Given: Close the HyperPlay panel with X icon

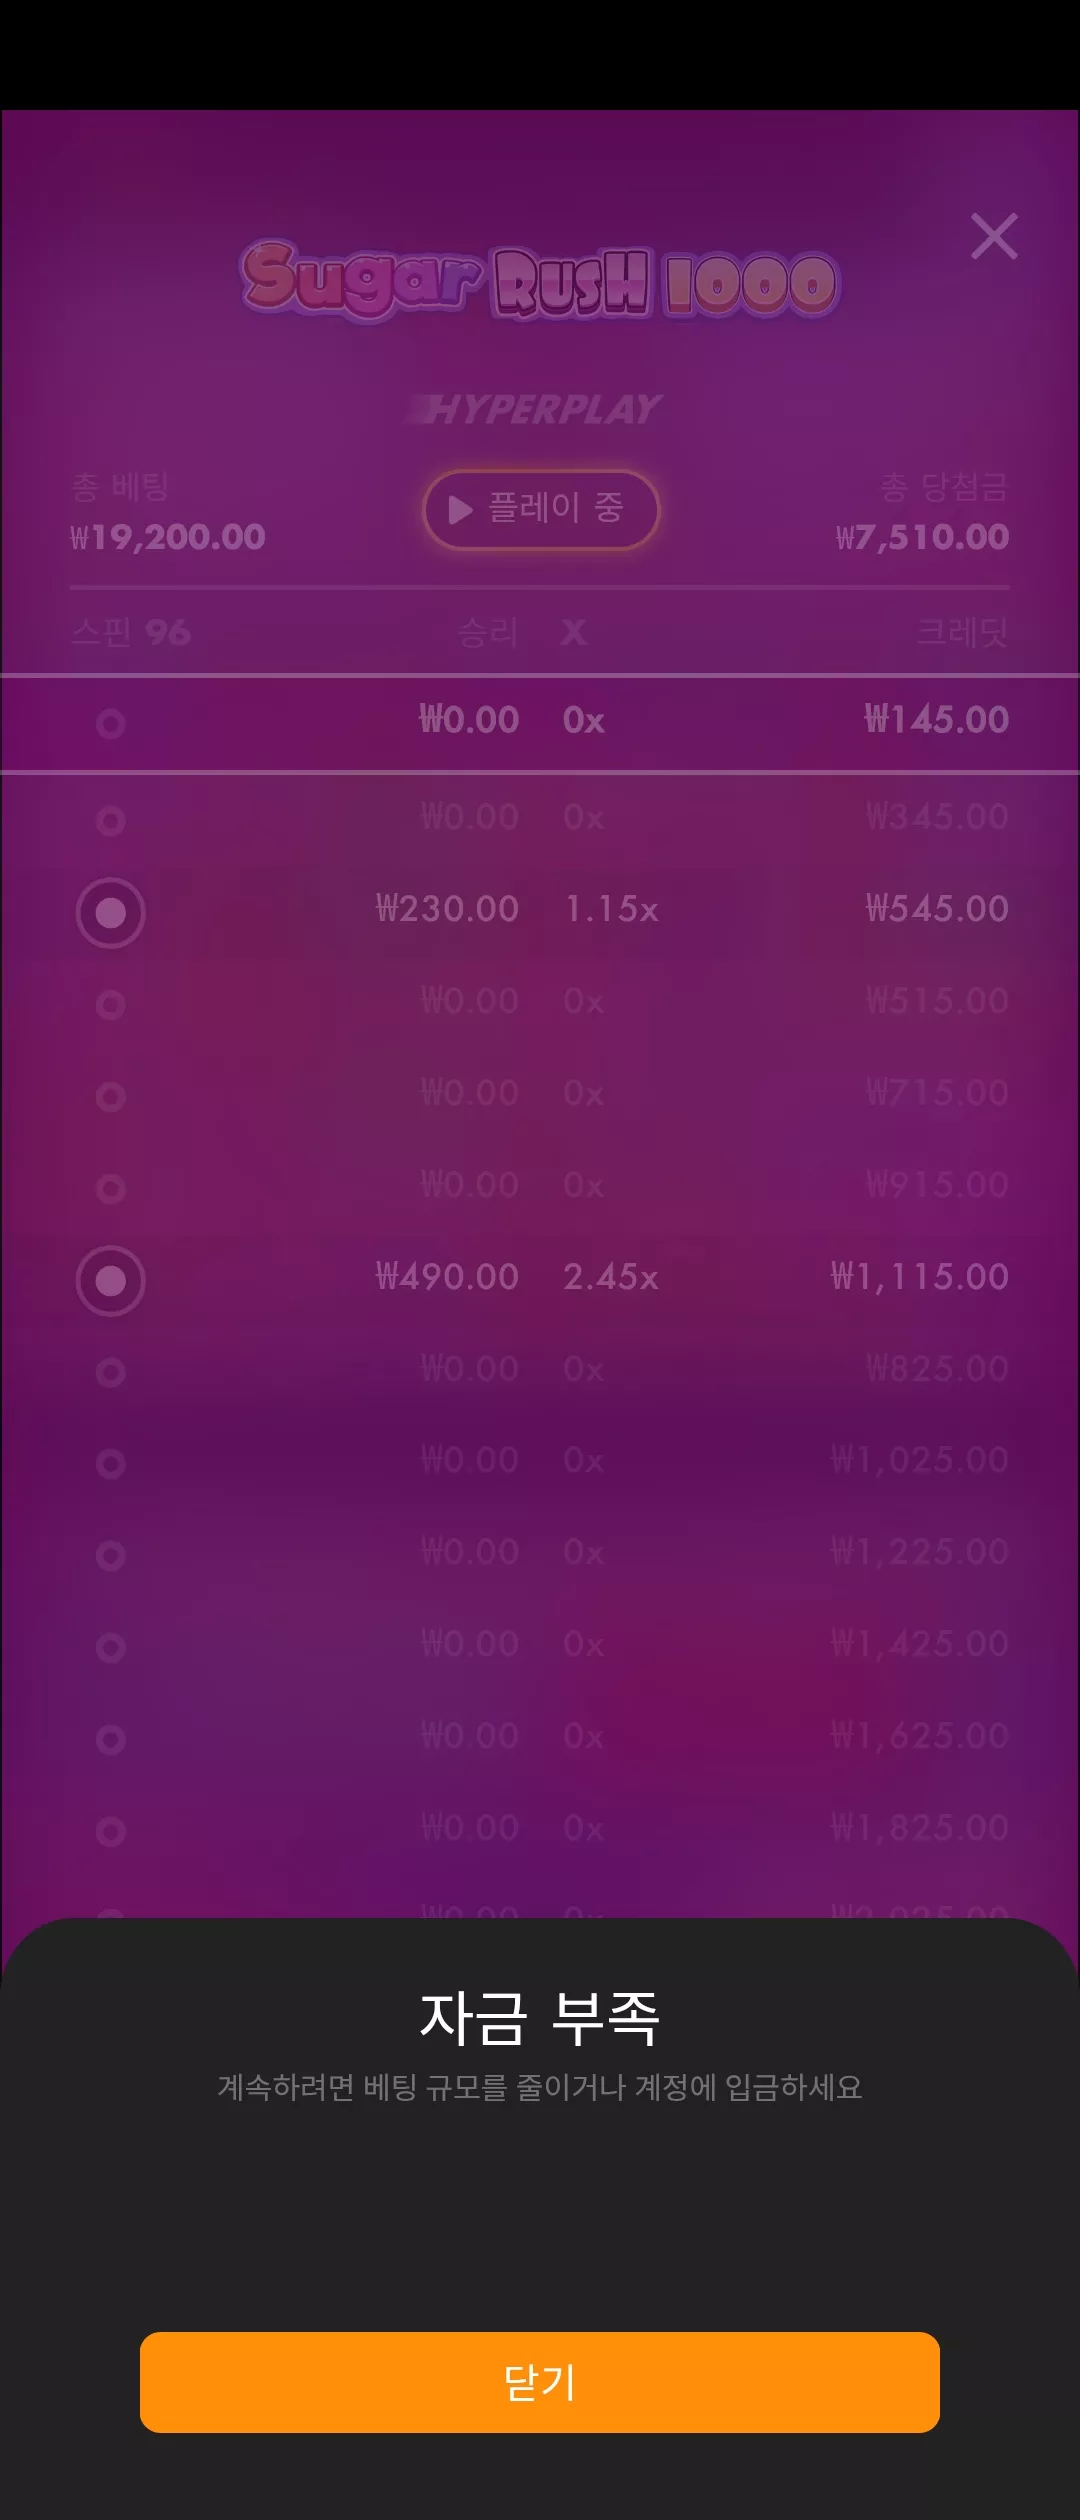Looking at the screenshot, I should pyautogui.click(x=994, y=236).
